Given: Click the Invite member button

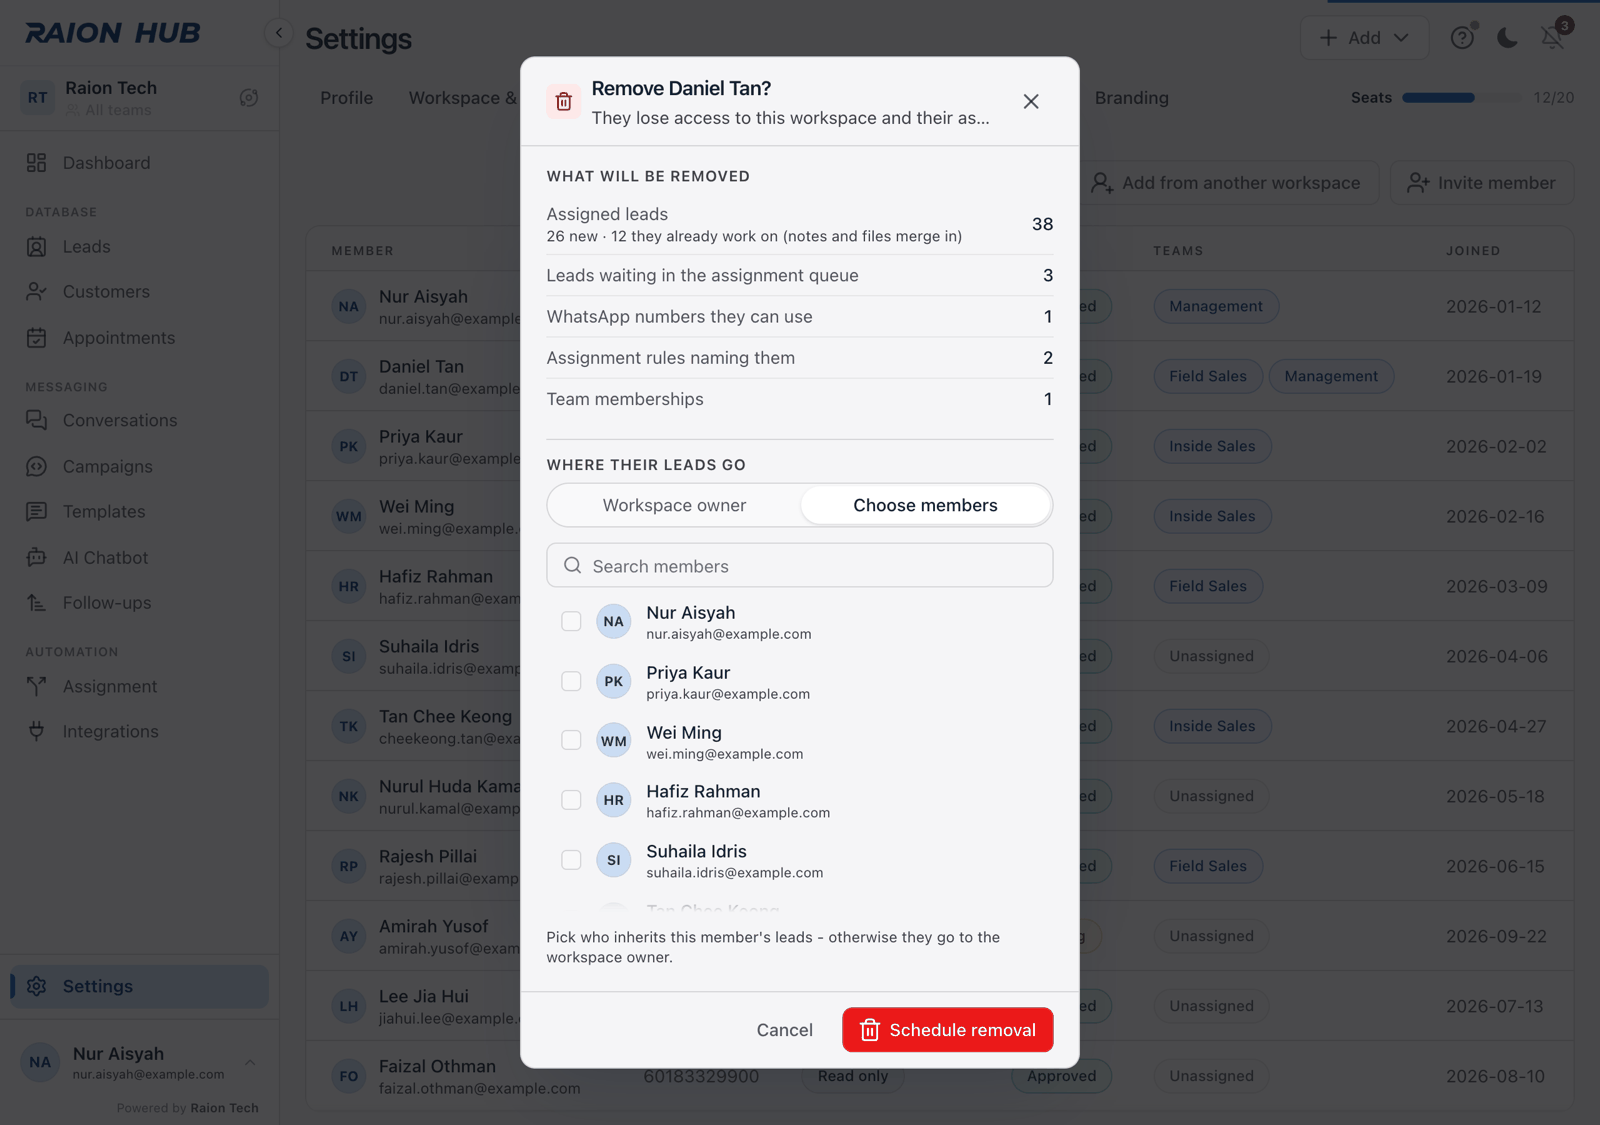Looking at the screenshot, I should pos(1481,183).
